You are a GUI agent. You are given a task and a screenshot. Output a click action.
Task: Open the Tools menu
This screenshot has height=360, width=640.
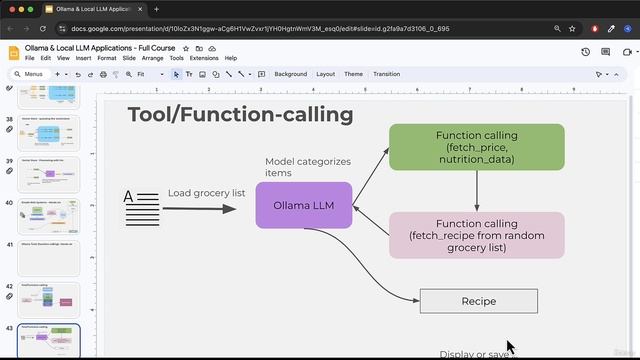[176, 58]
